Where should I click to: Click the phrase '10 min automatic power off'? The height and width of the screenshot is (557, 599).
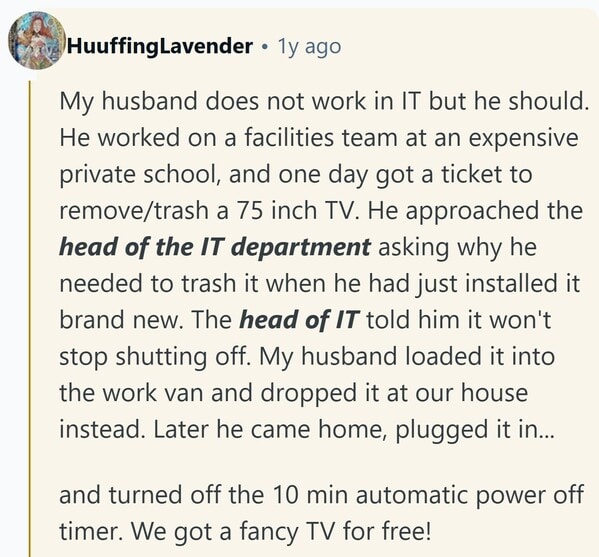[428, 495]
